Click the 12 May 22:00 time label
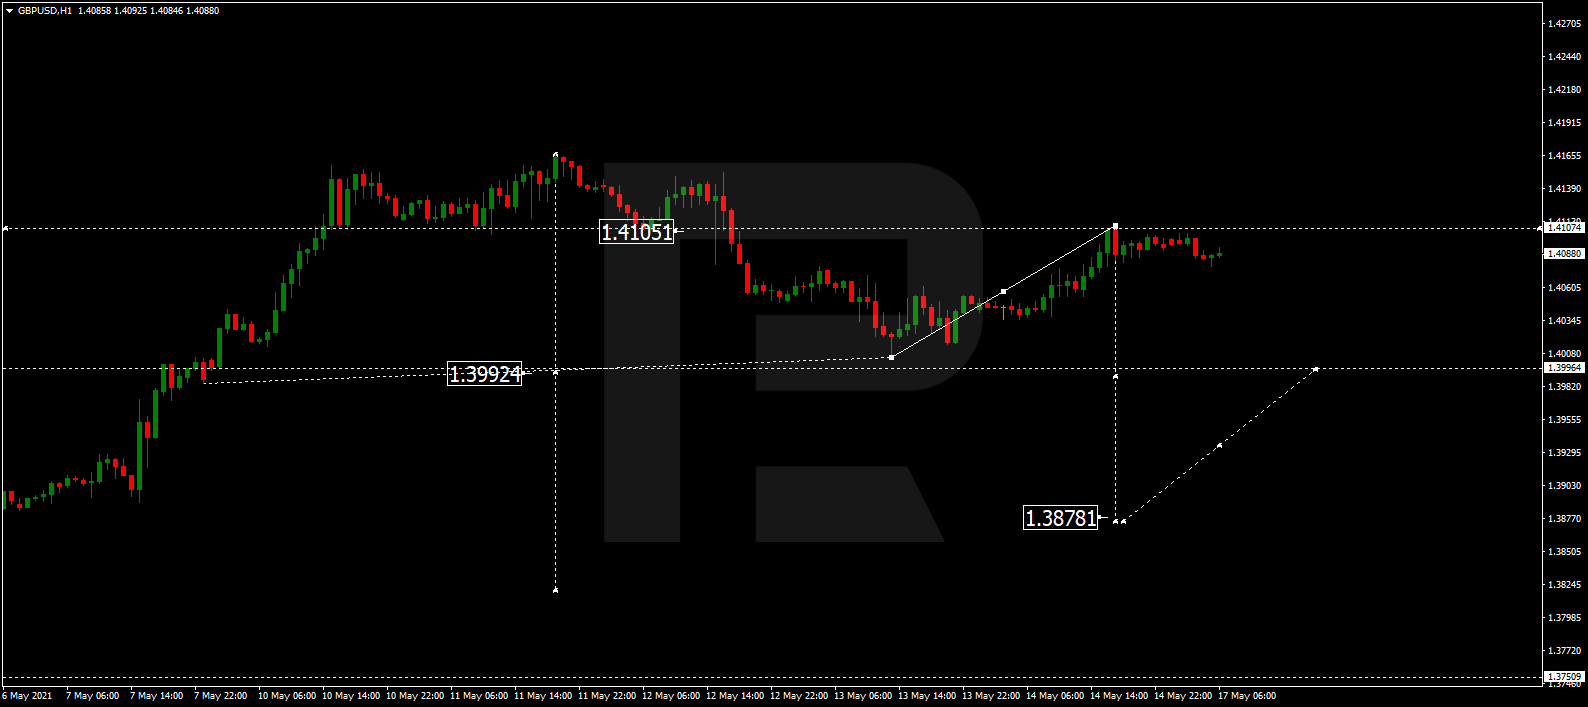The image size is (1588, 707). point(799,696)
